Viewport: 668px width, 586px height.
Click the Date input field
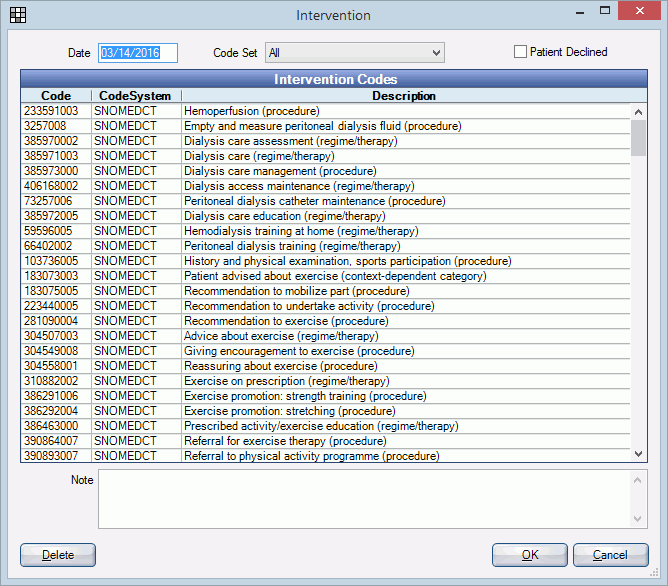coord(137,53)
